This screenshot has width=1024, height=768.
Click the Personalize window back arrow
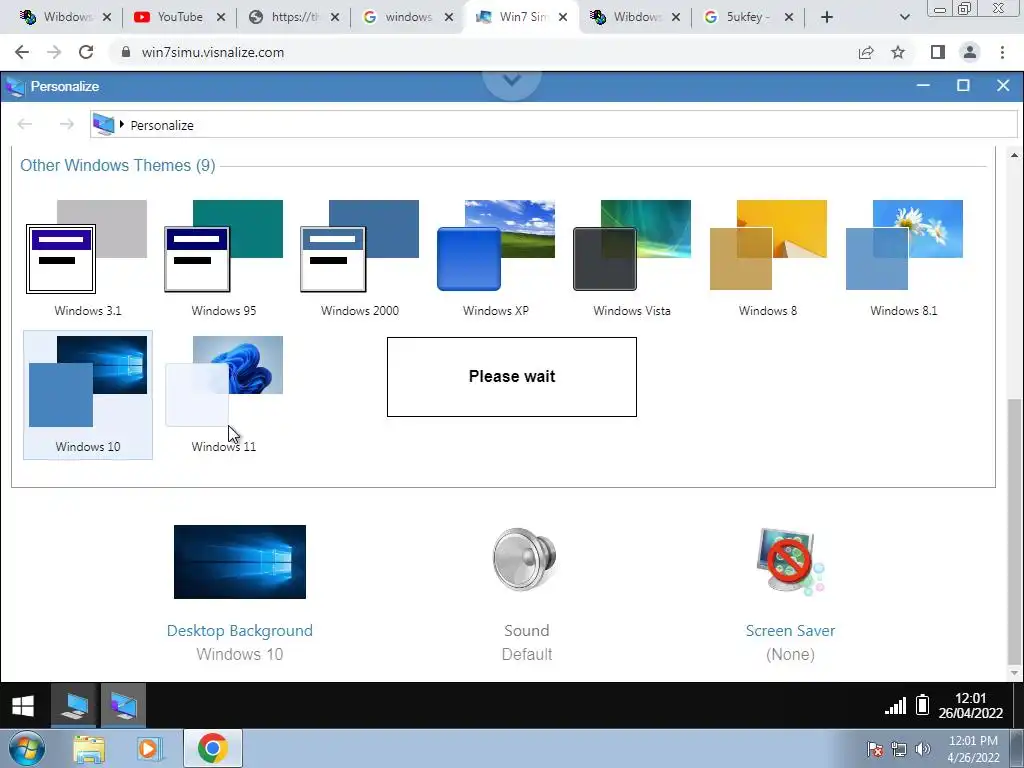tap(25, 124)
